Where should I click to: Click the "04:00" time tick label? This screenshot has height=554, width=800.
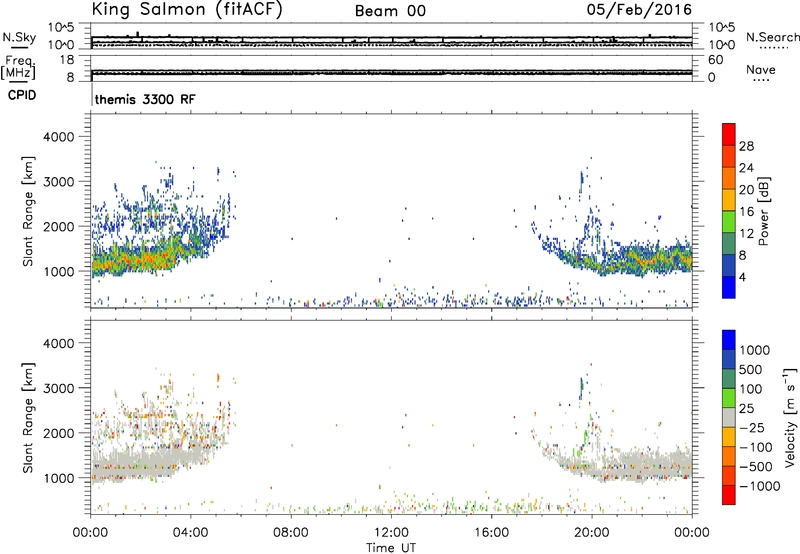click(190, 533)
